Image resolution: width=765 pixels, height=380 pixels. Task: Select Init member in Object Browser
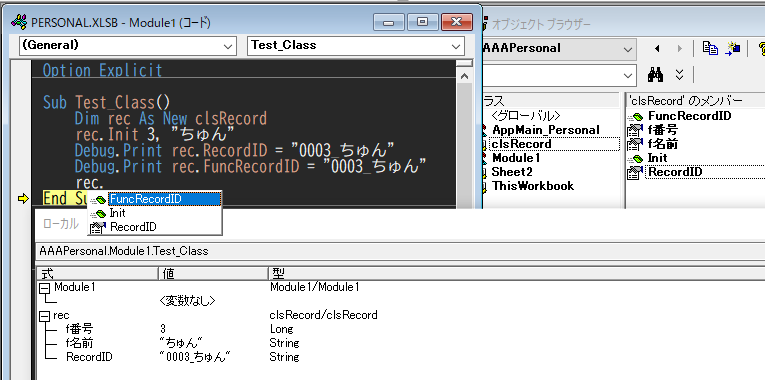[x=657, y=158]
